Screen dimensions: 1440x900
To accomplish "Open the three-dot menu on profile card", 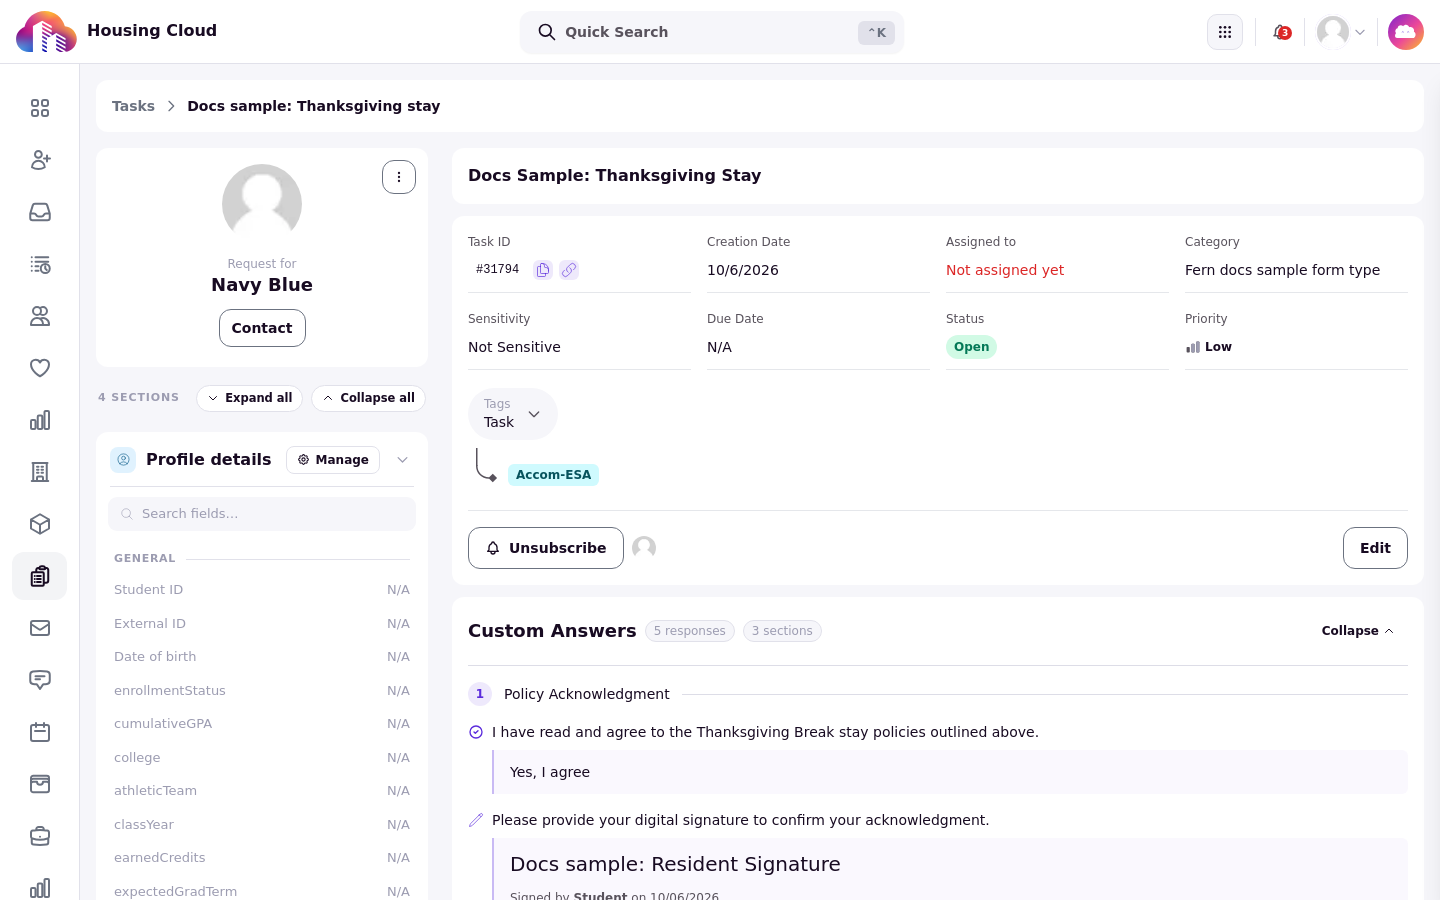I will click(x=399, y=177).
